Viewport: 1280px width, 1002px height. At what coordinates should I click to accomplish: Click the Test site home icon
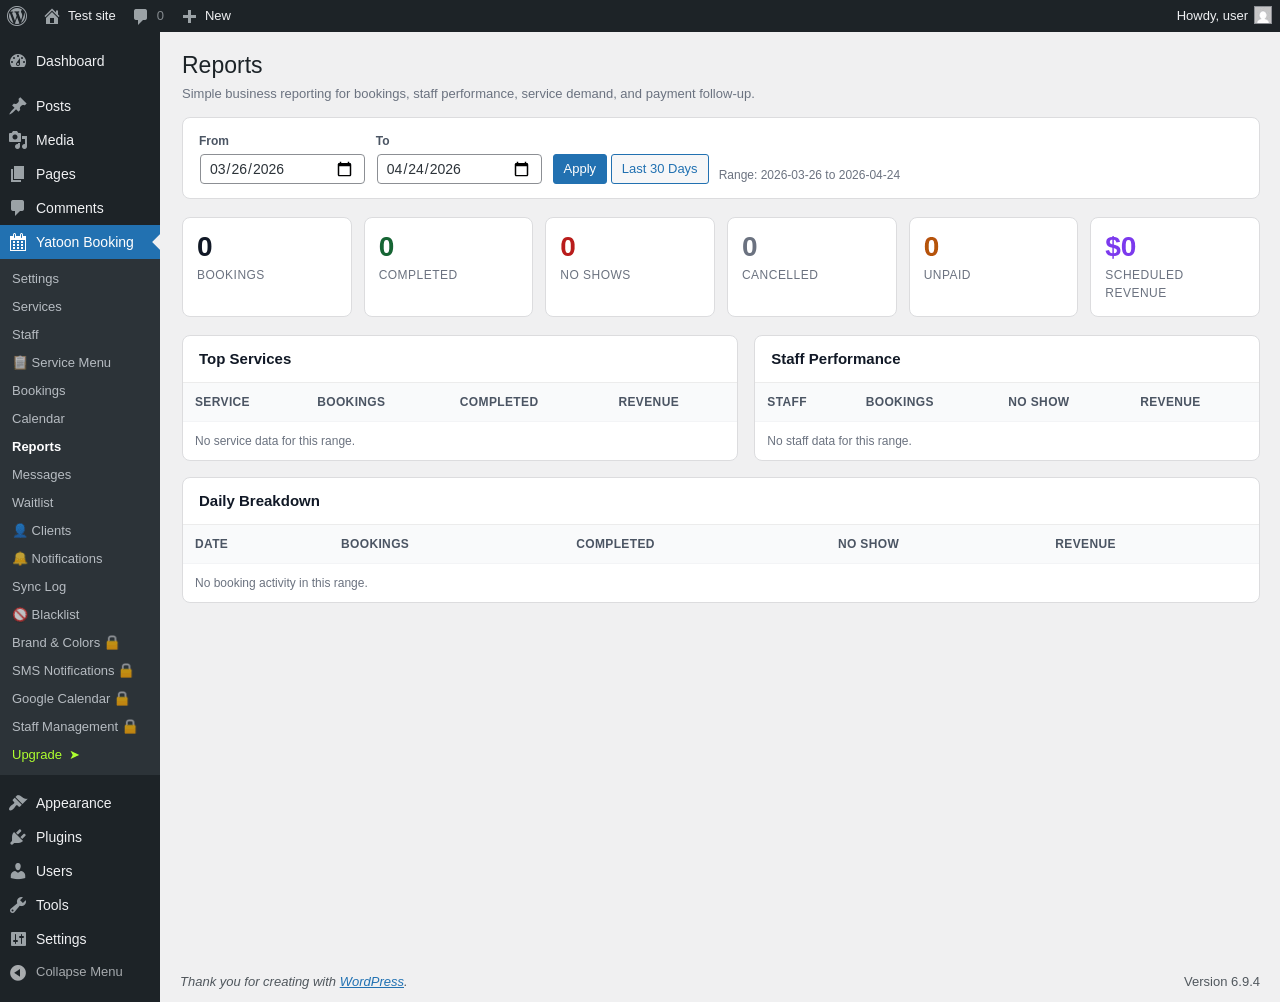(x=52, y=16)
